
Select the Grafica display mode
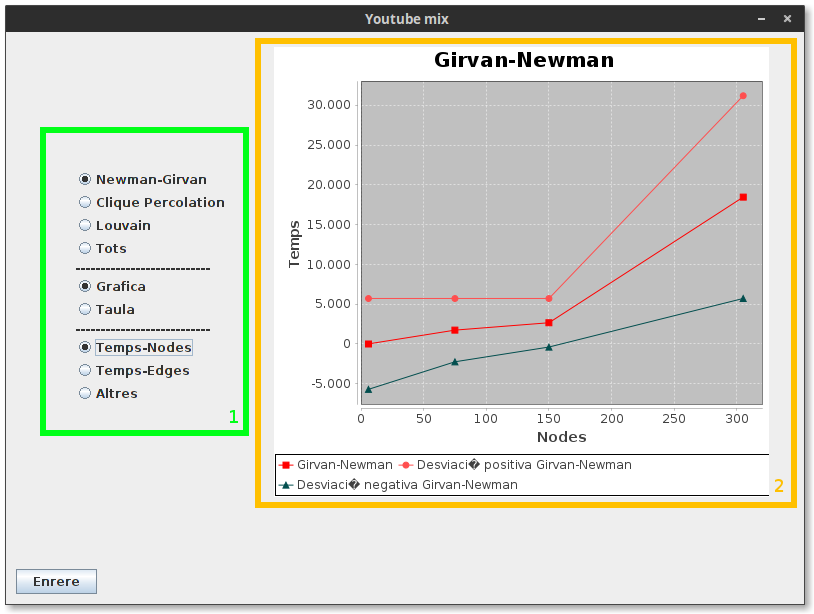(x=112, y=286)
